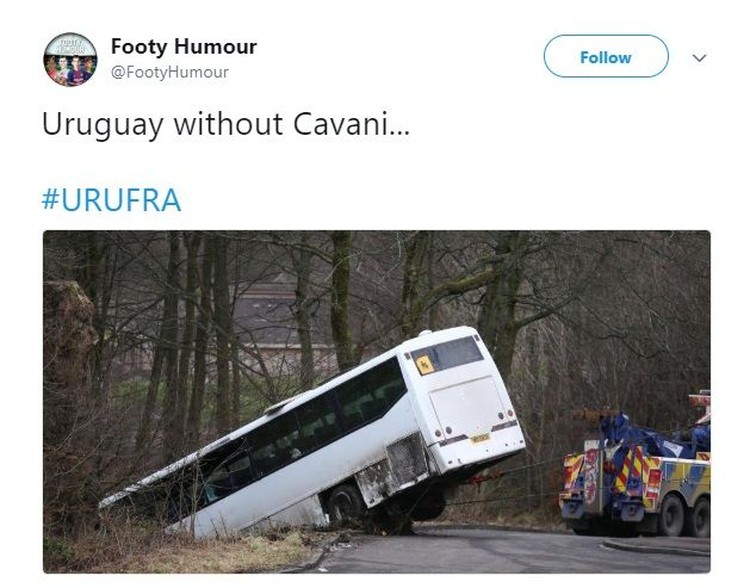Open the @FootyHumour handle link
Viewport: 750px width, 588px height.
click(170, 73)
